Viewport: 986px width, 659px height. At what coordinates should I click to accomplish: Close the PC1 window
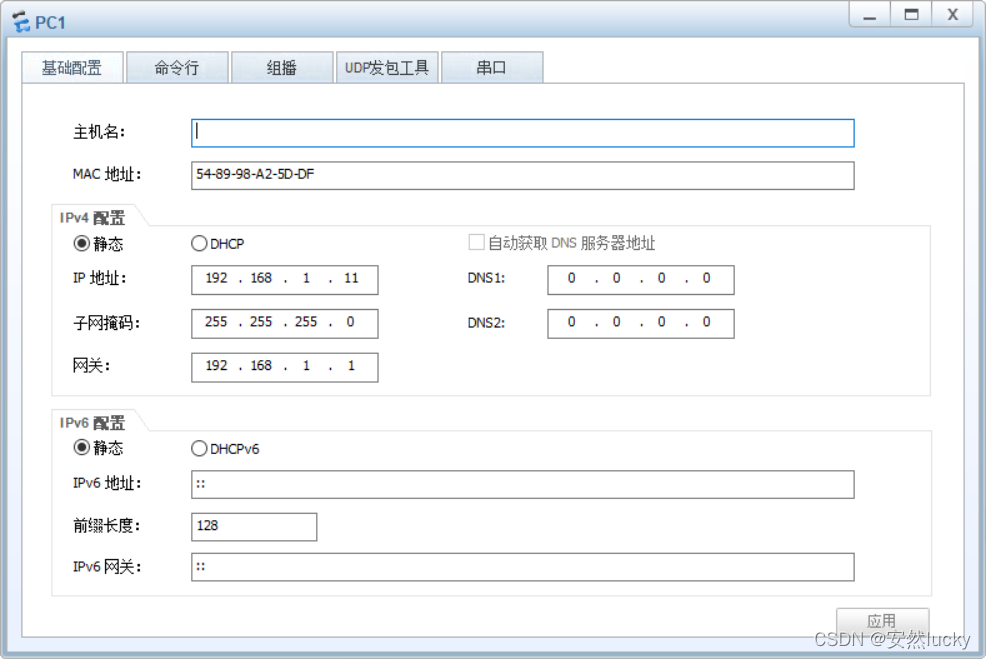click(953, 15)
